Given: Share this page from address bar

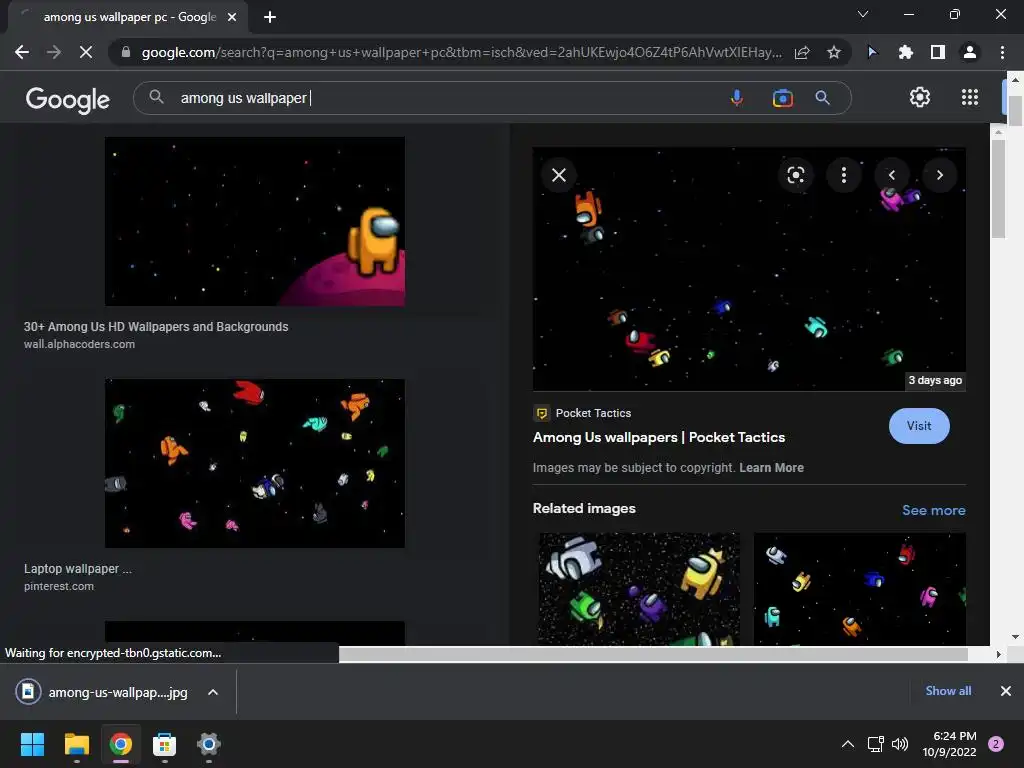Looking at the screenshot, I should [802, 52].
